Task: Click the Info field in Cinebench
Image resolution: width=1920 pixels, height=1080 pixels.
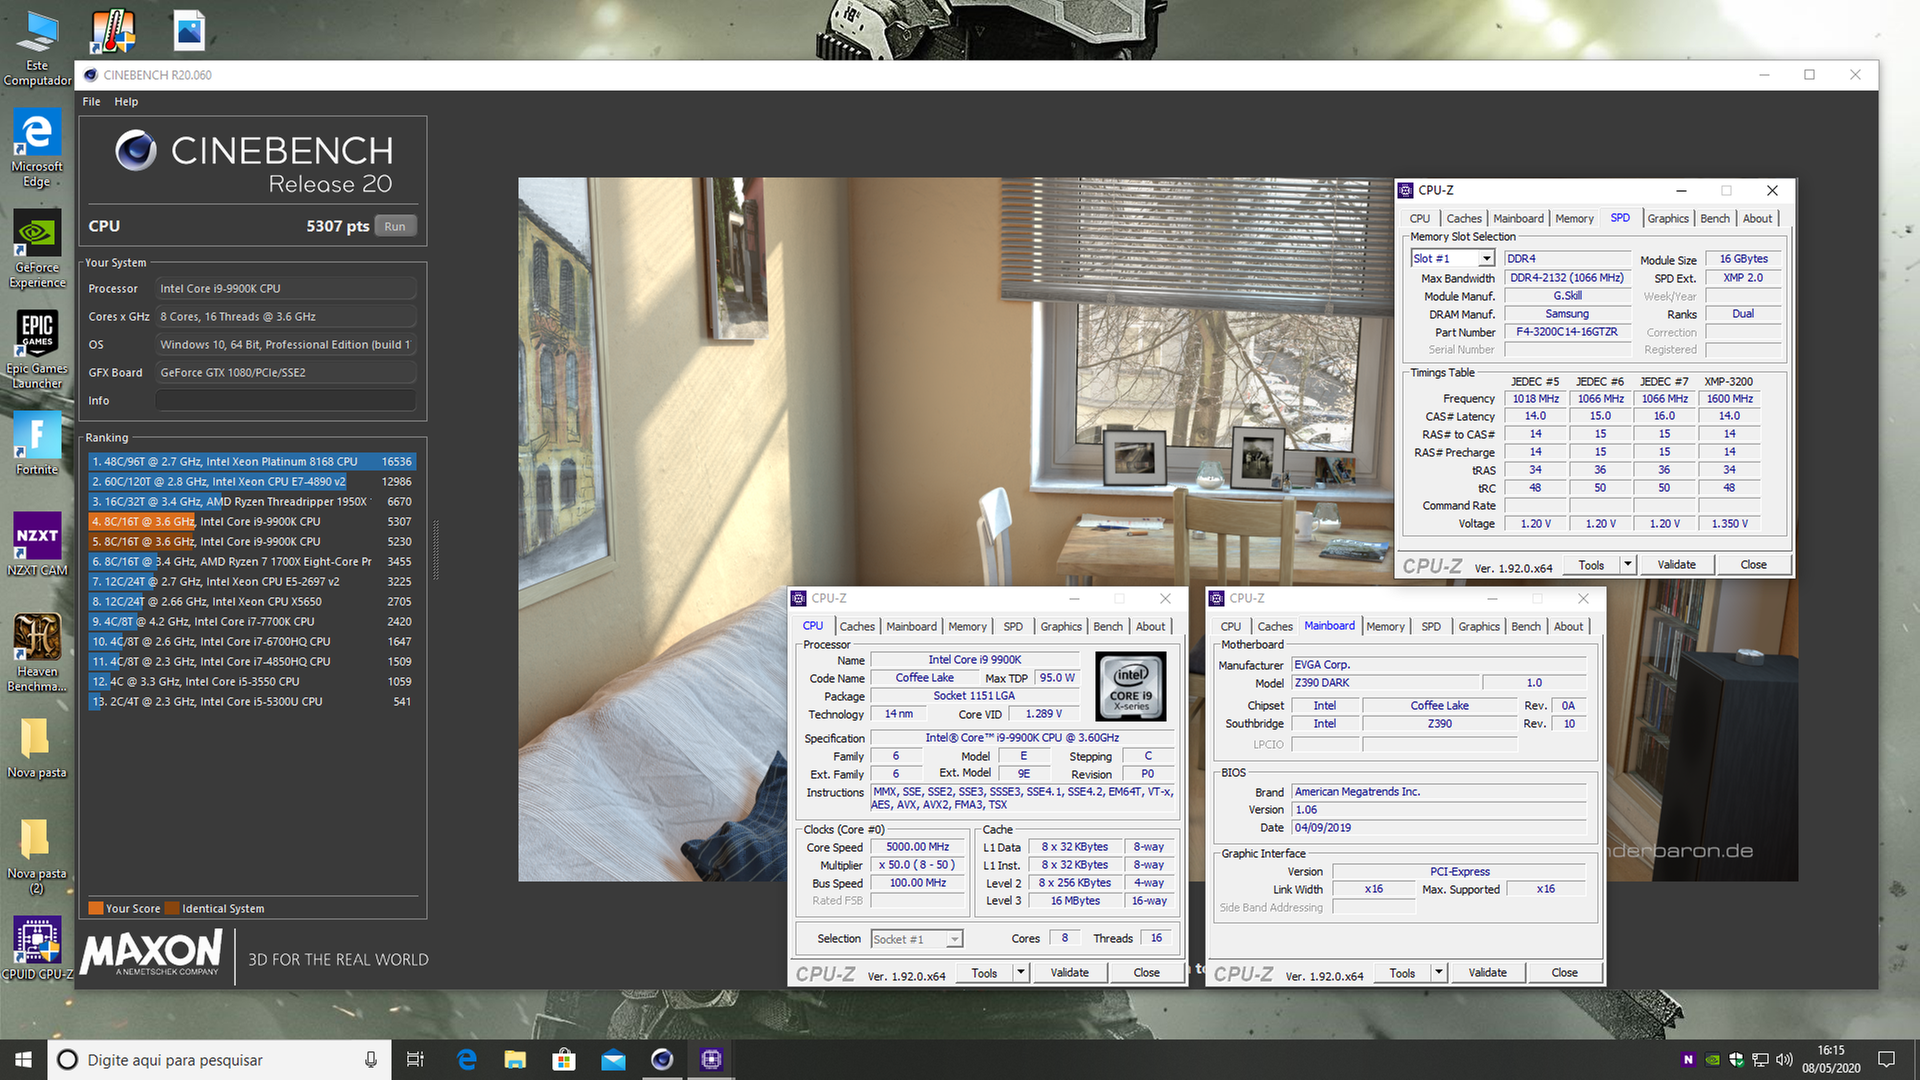Action: click(x=285, y=400)
